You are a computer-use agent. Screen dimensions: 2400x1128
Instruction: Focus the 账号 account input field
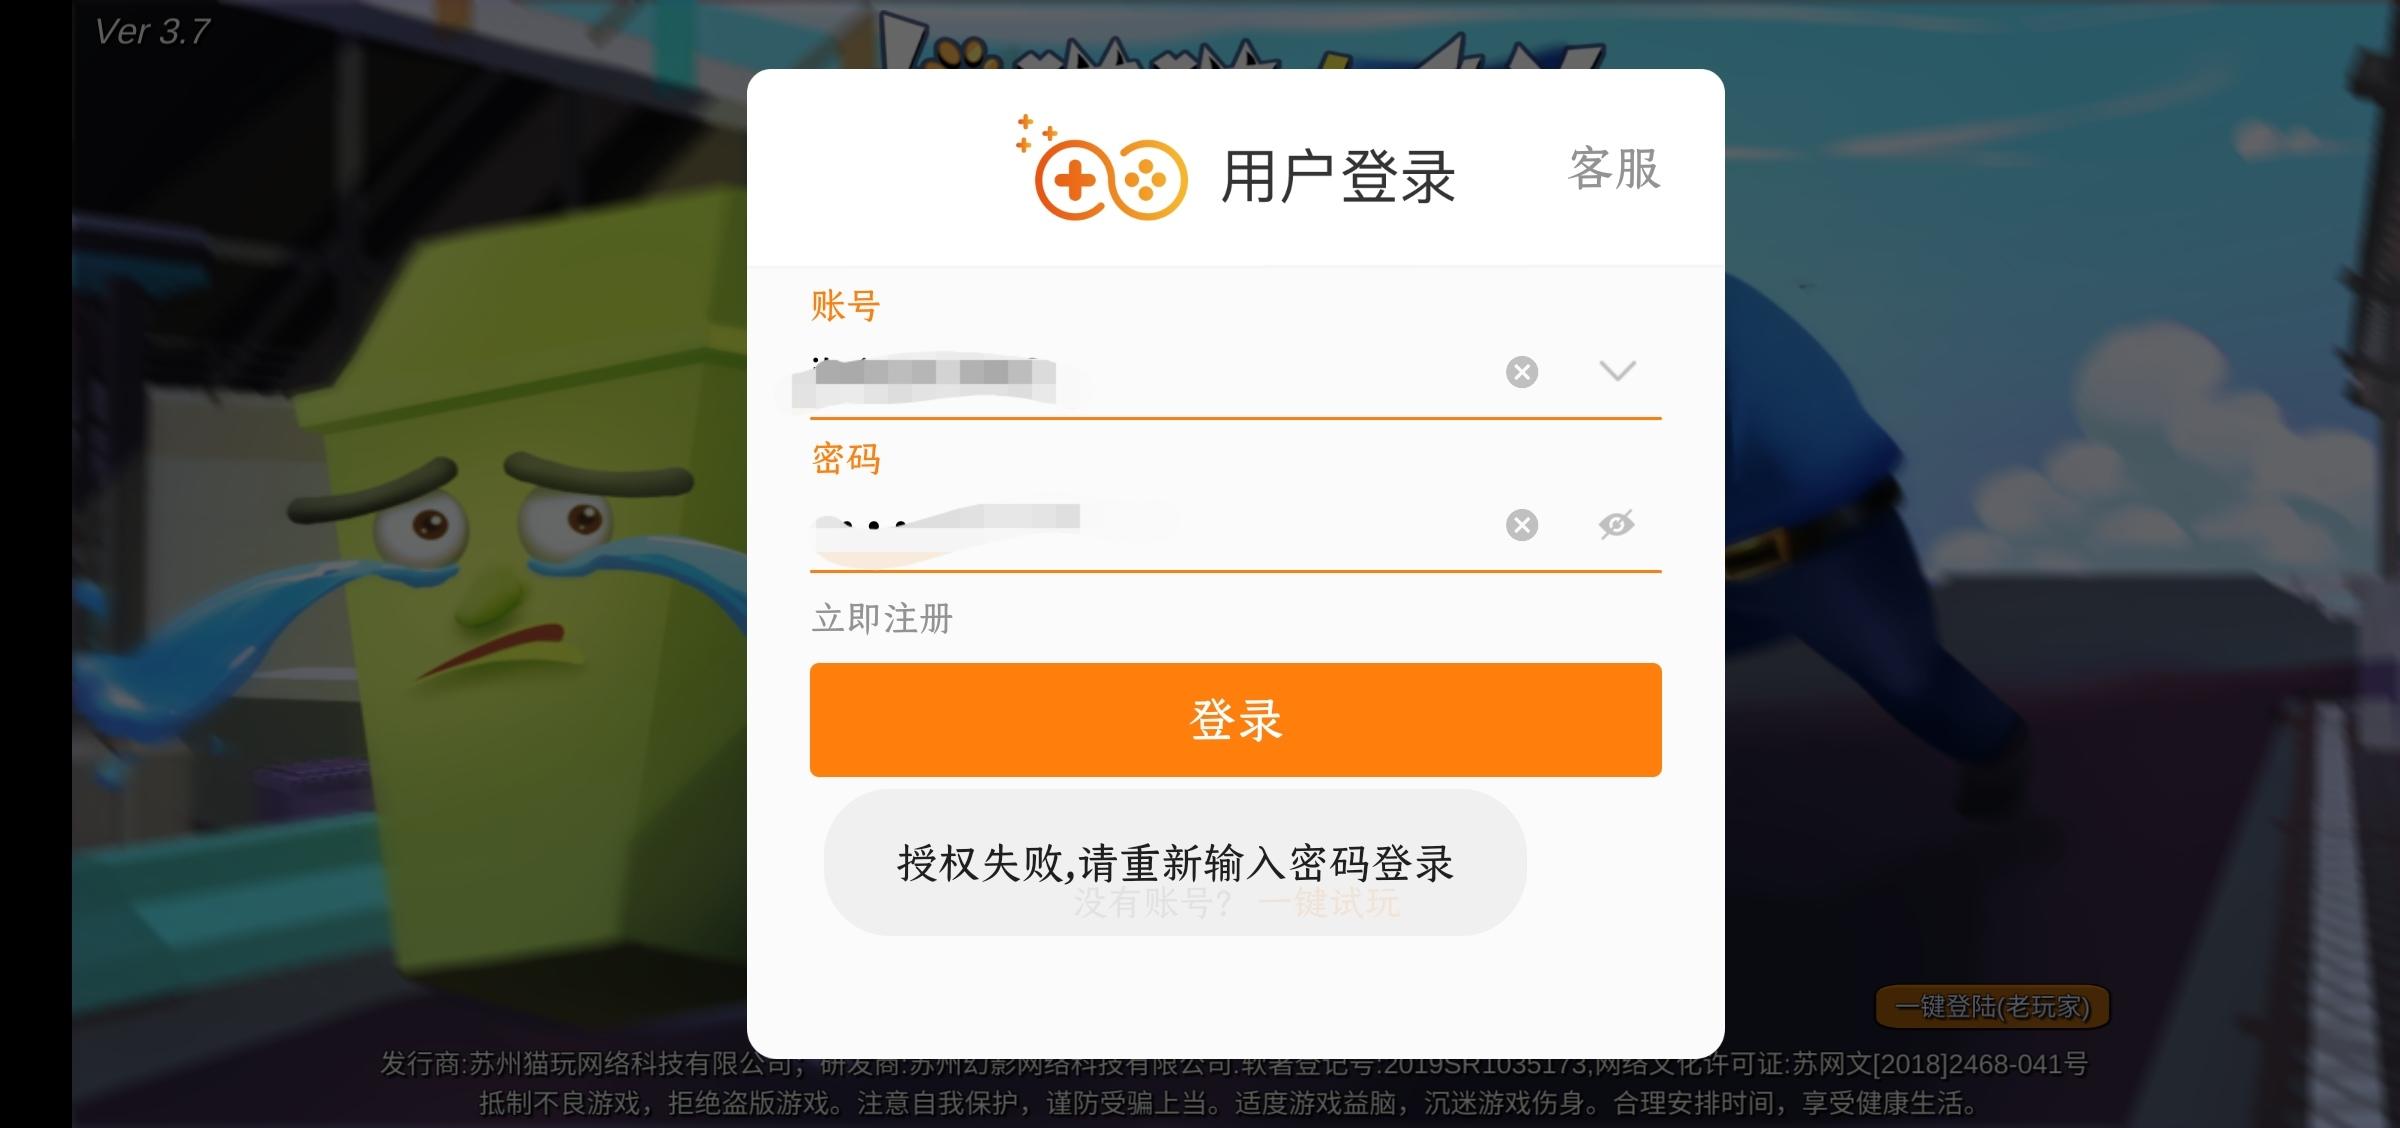(x=1150, y=372)
